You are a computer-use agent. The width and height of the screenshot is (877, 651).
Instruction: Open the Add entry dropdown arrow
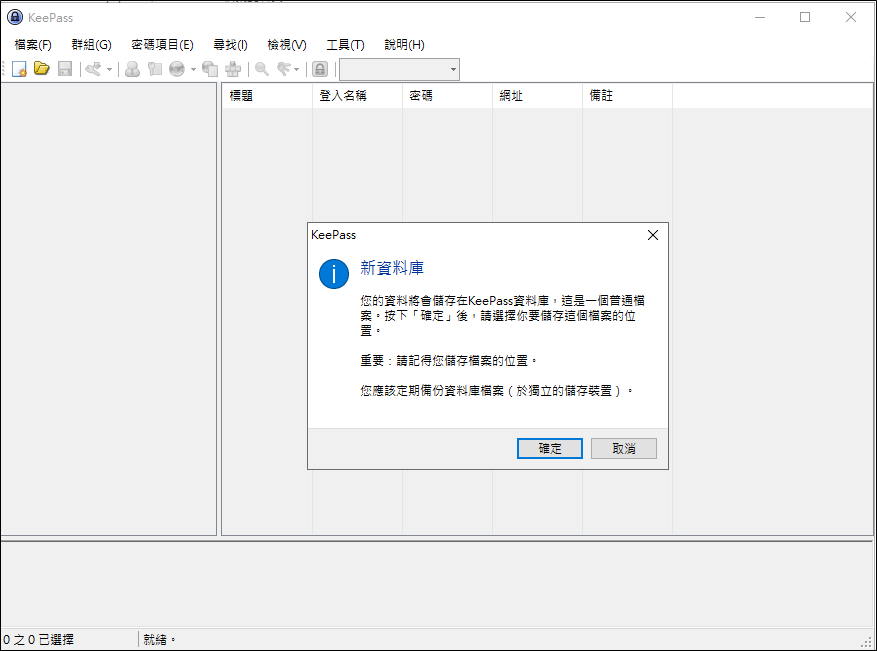click(109, 69)
